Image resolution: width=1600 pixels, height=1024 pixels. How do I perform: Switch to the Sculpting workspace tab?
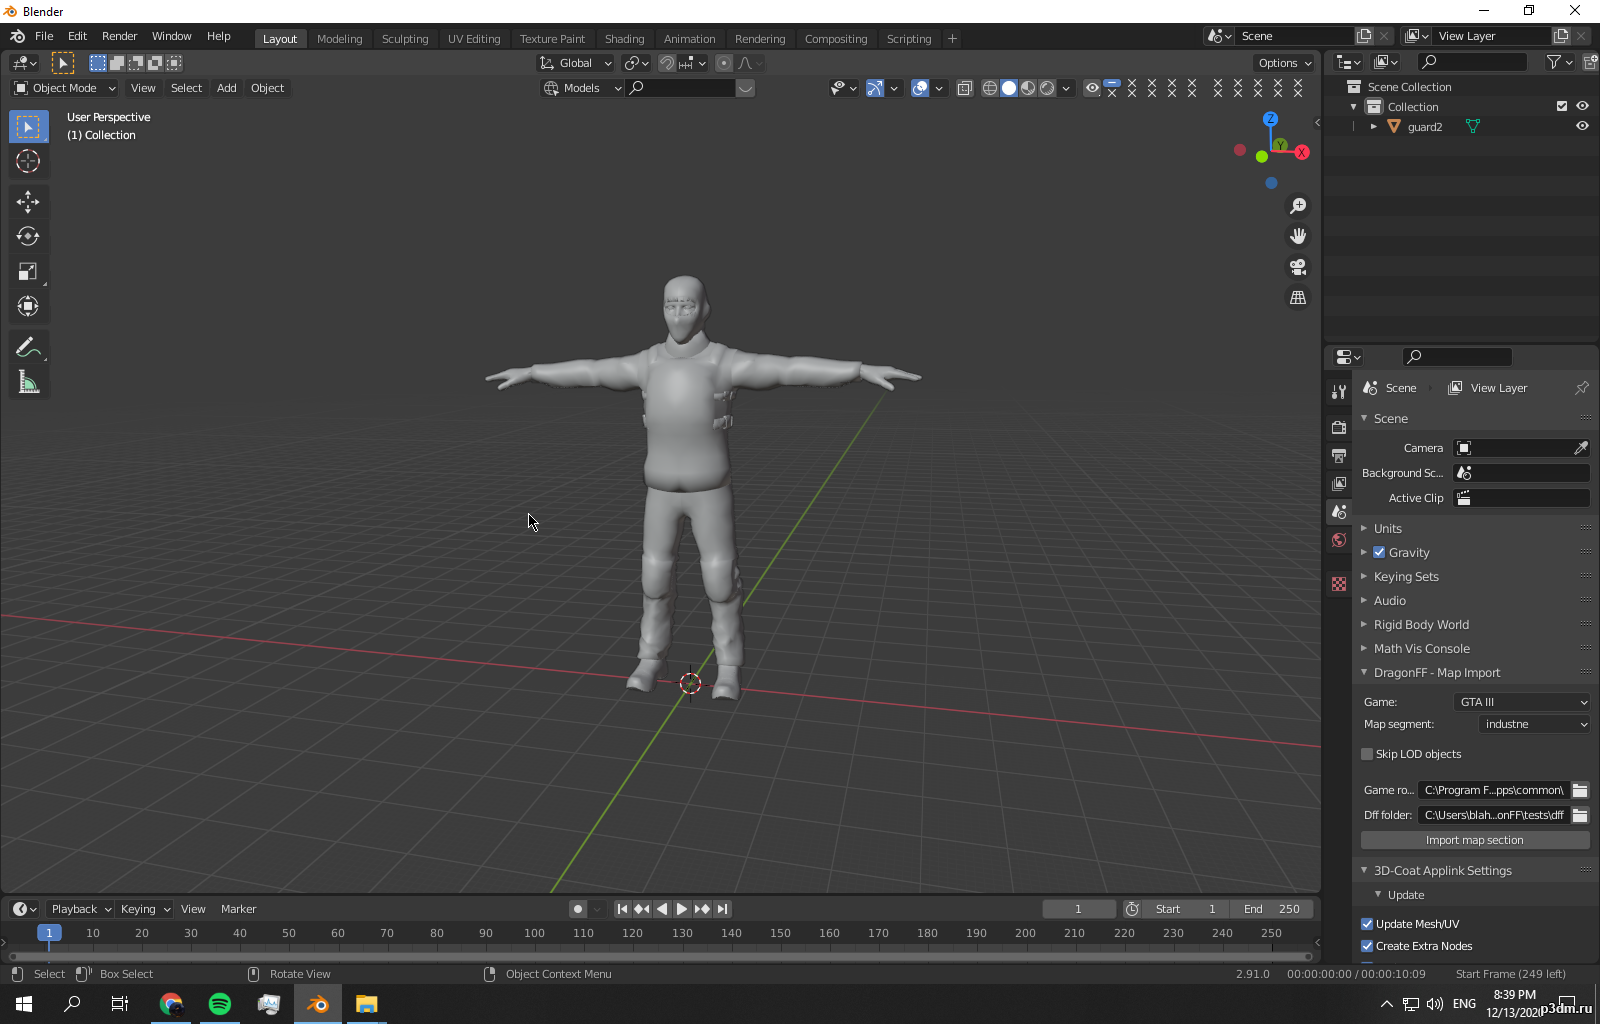click(x=404, y=39)
